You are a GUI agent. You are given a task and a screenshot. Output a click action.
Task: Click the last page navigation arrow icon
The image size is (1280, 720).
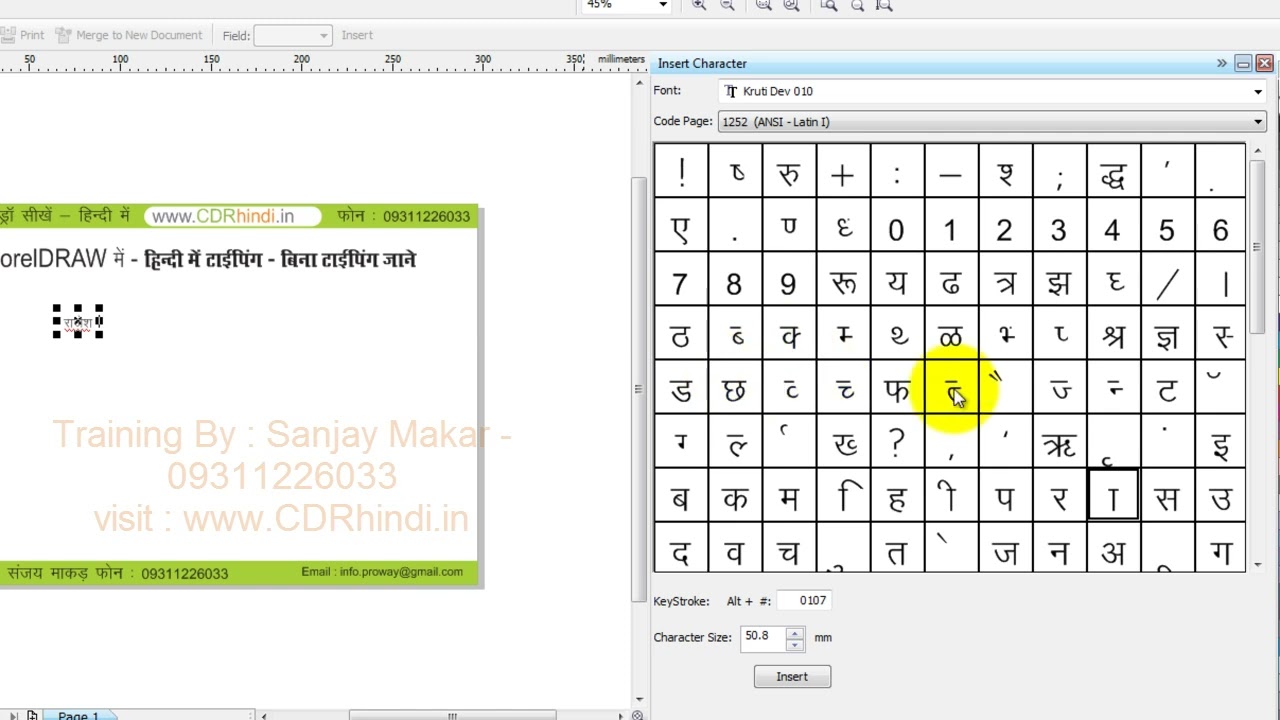(13, 715)
